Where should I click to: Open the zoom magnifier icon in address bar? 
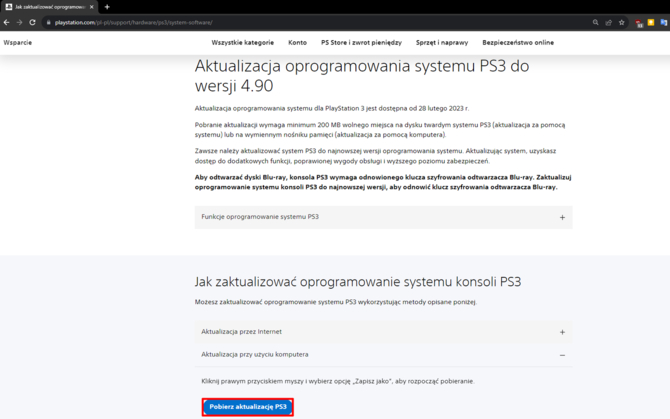595,22
